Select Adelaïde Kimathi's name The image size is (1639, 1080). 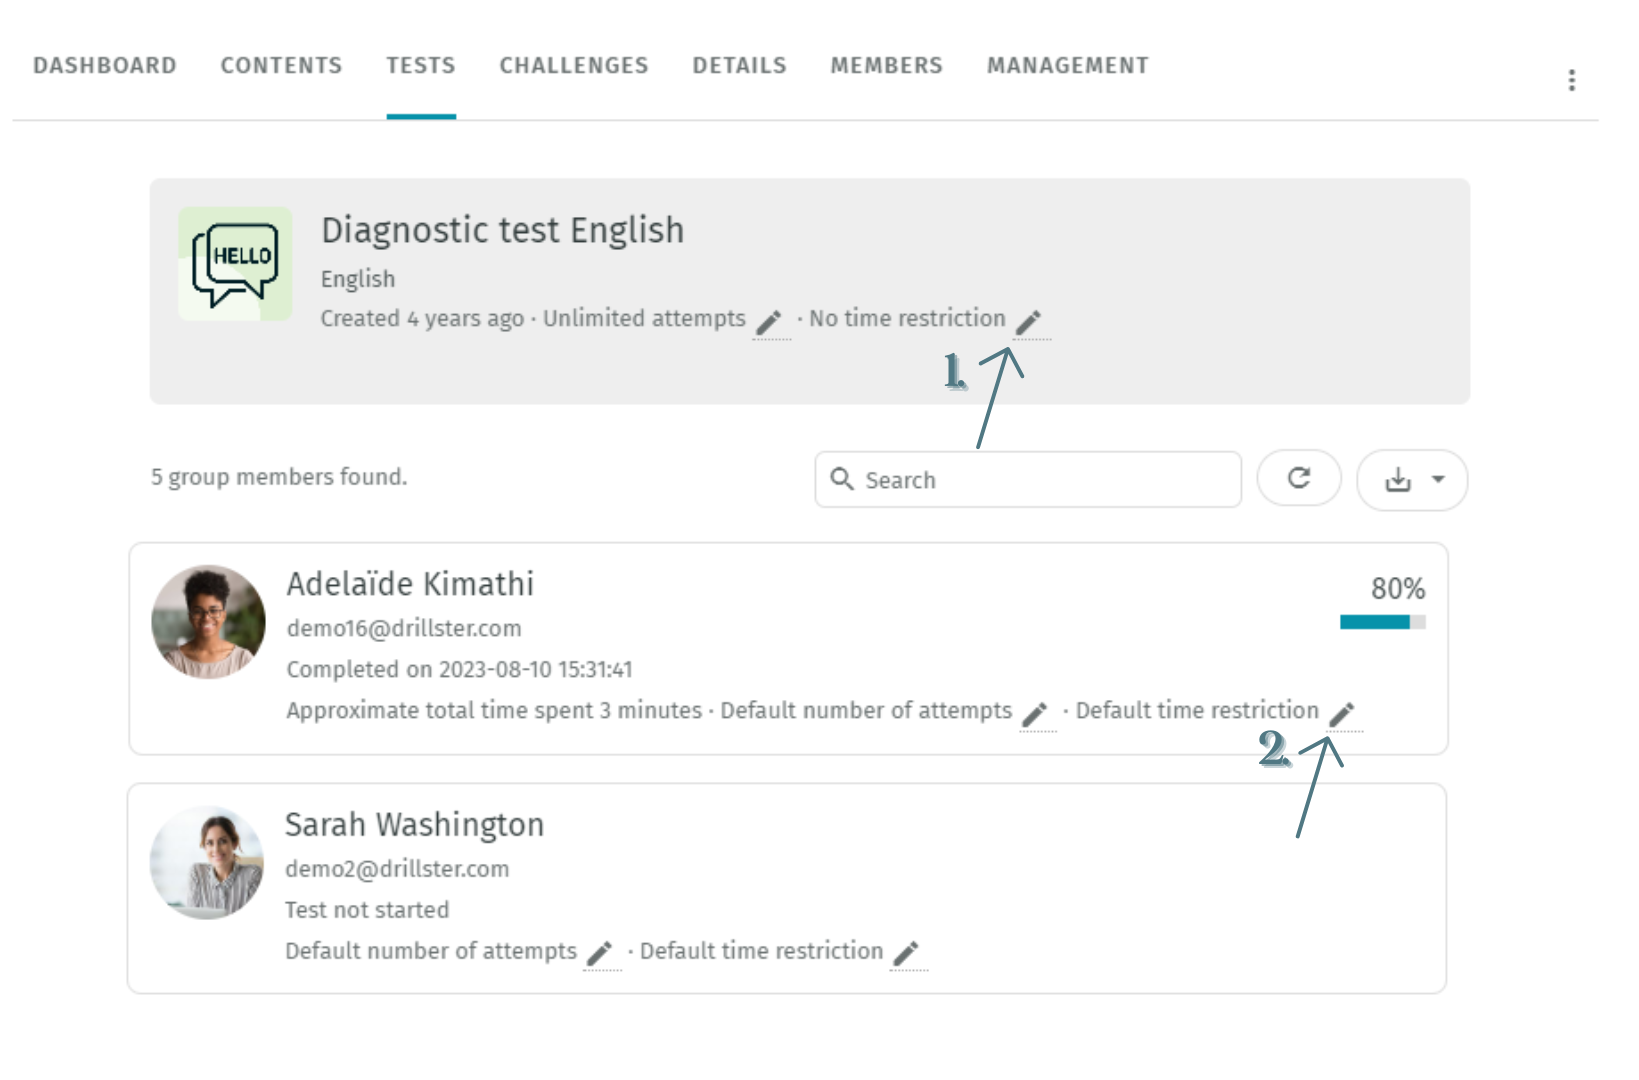[409, 584]
